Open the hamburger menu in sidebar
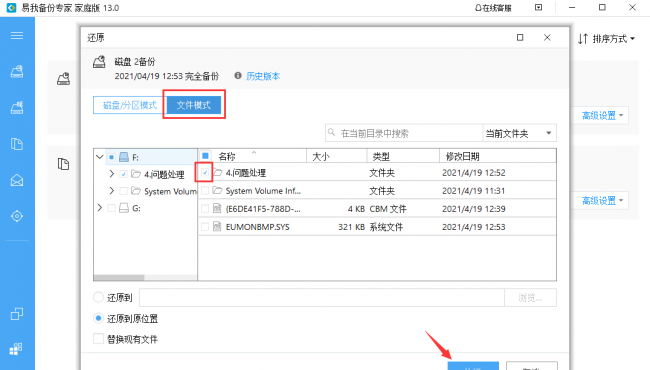The height and width of the screenshot is (370, 650). click(17, 36)
